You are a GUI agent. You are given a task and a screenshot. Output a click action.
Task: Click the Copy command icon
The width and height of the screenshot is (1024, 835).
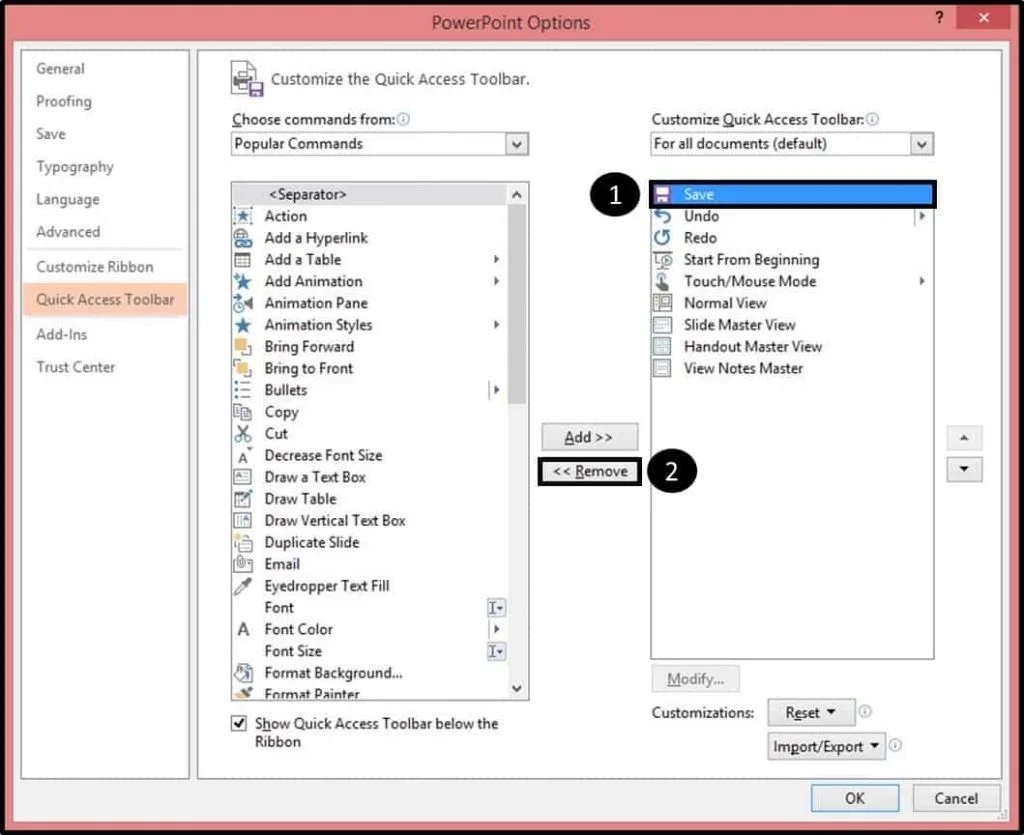click(242, 412)
